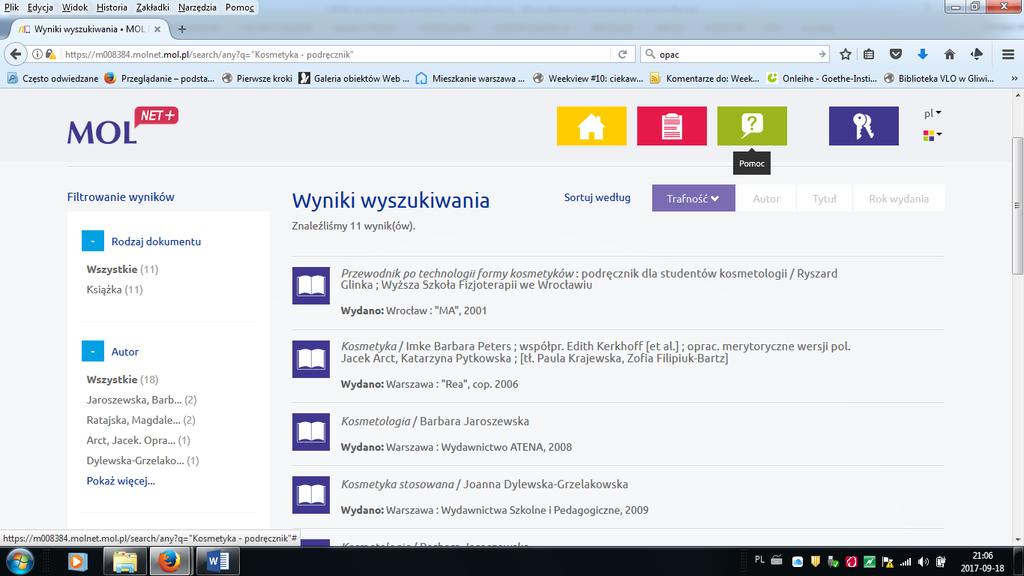Open the bookmarks list icon
This screenshot has height=576, width=1024.
[x=869, y=54]
